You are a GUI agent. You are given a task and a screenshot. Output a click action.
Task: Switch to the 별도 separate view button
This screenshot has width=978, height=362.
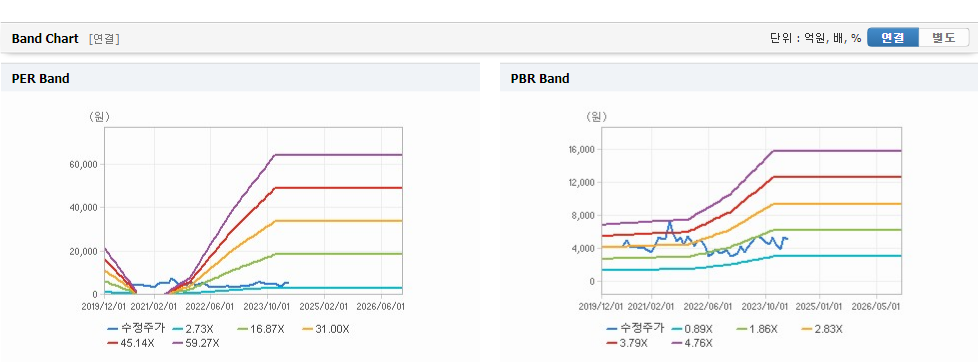click(944, 37)
